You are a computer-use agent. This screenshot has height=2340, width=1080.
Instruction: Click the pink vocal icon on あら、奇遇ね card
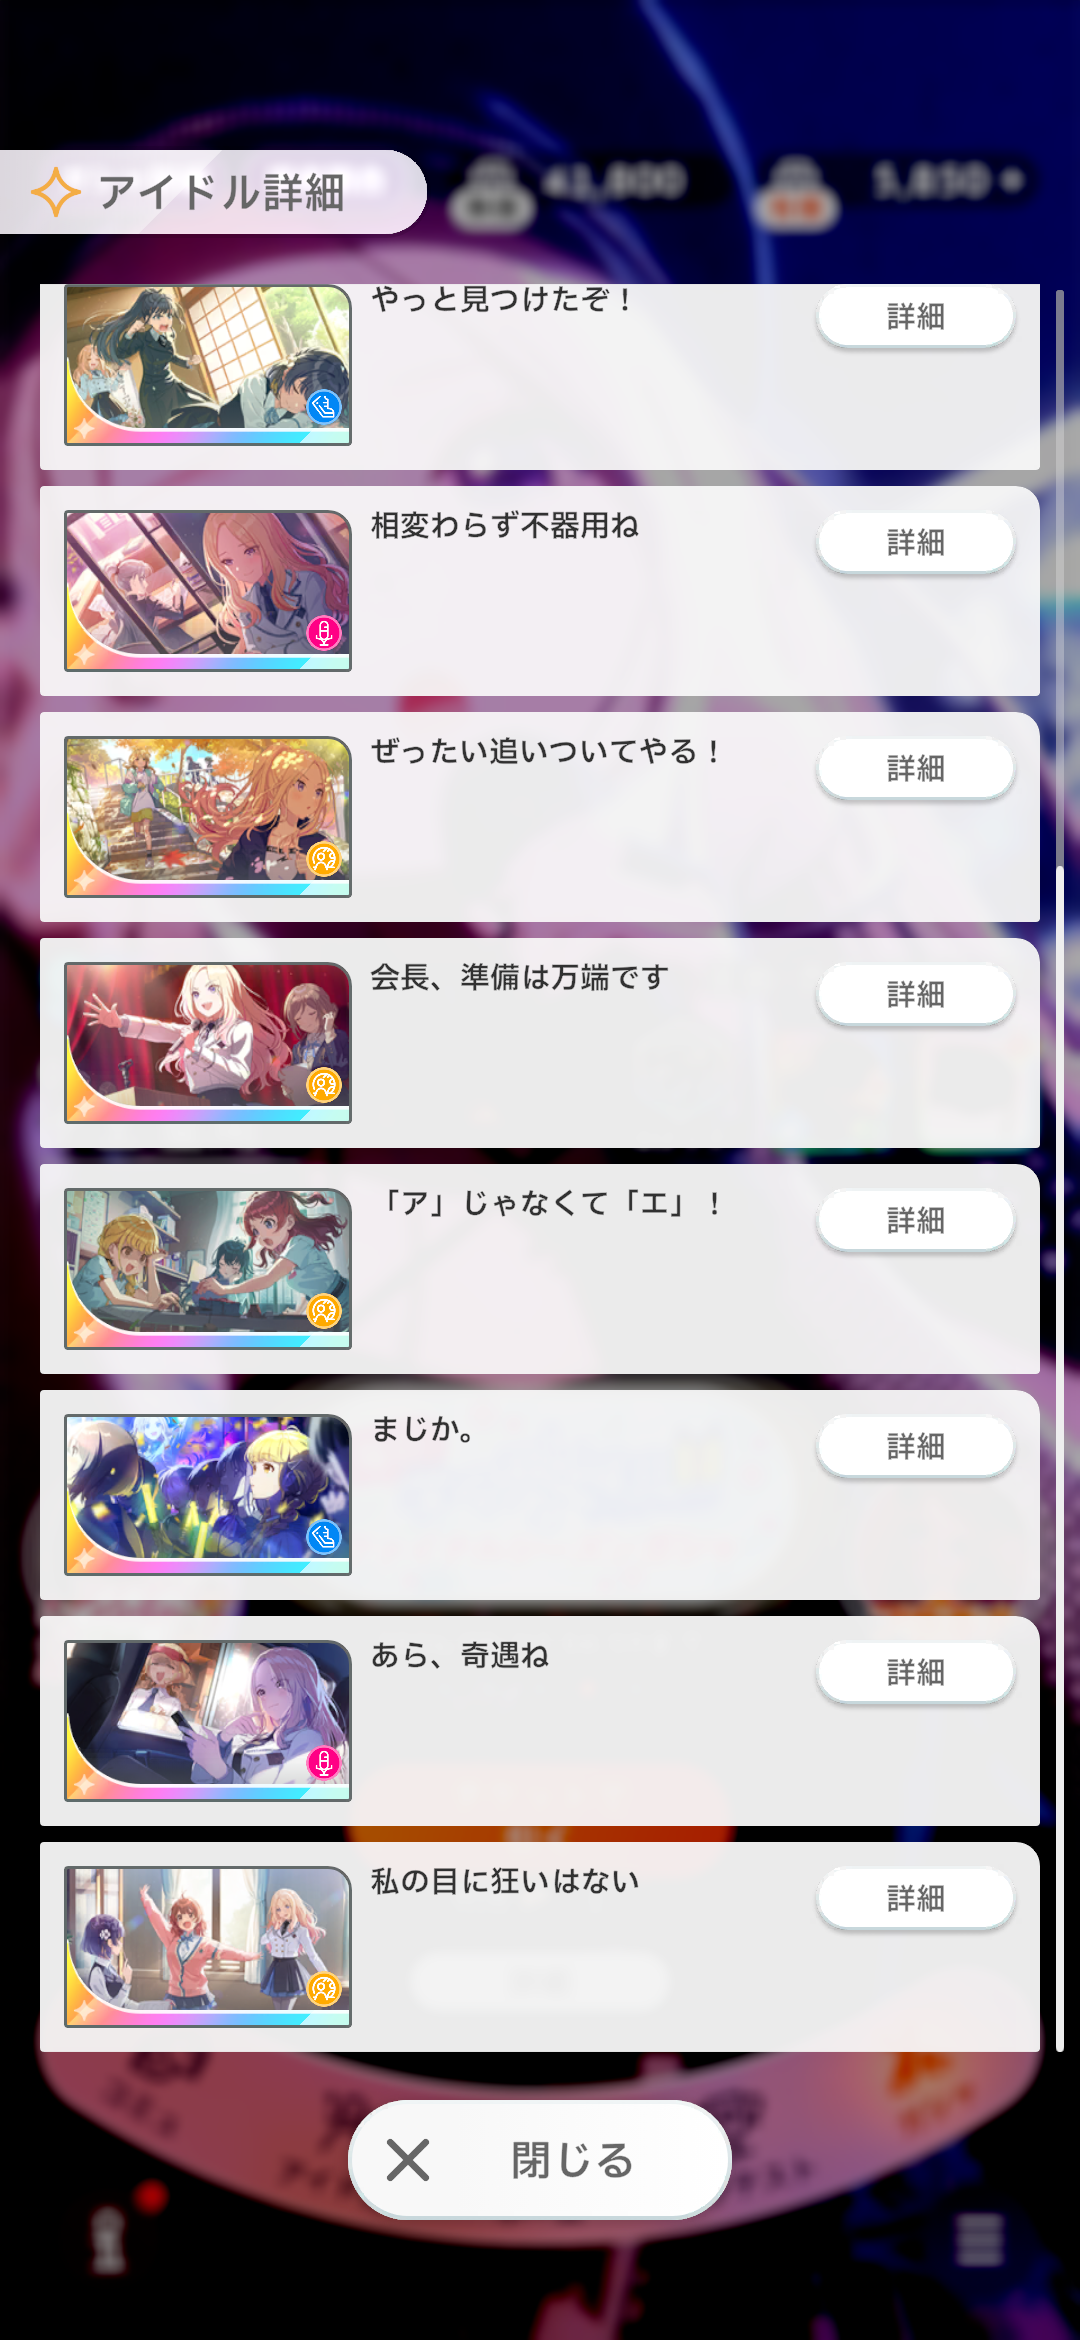coord(324,1763)
